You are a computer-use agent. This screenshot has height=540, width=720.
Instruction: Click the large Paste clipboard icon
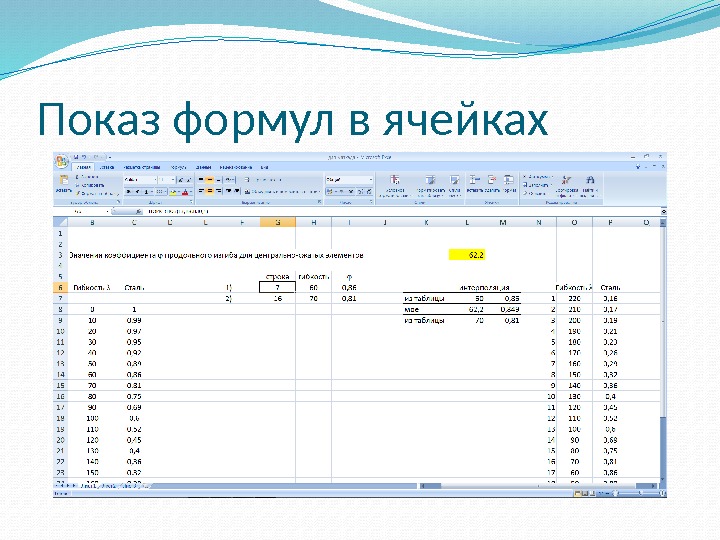tap(64, 180)
